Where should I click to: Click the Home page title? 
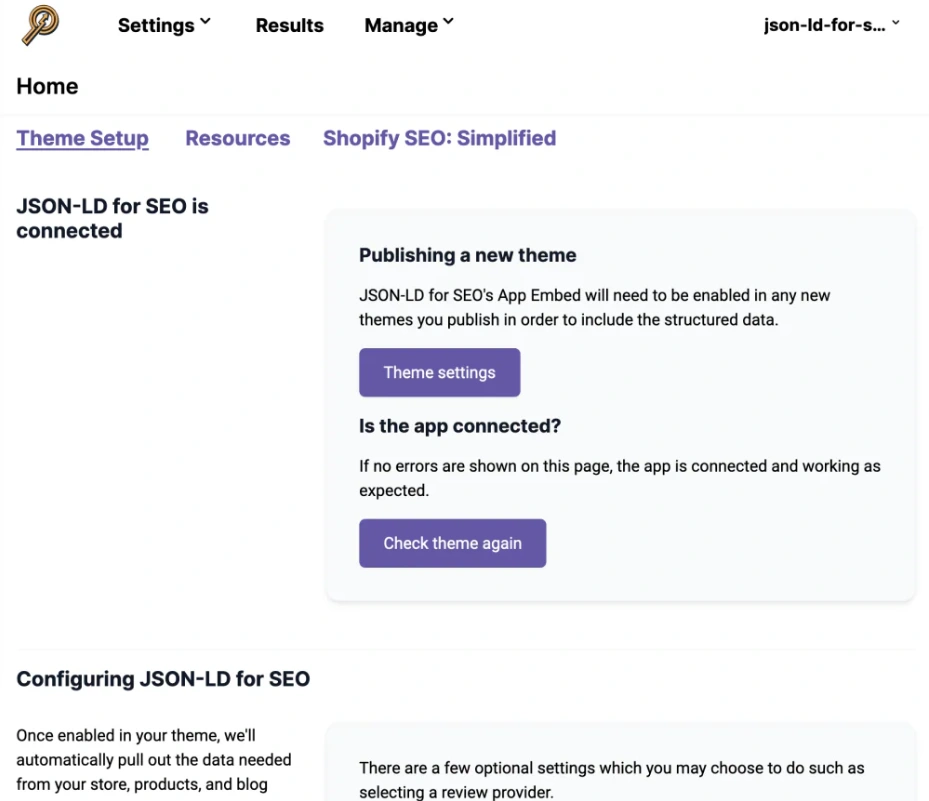47,86
